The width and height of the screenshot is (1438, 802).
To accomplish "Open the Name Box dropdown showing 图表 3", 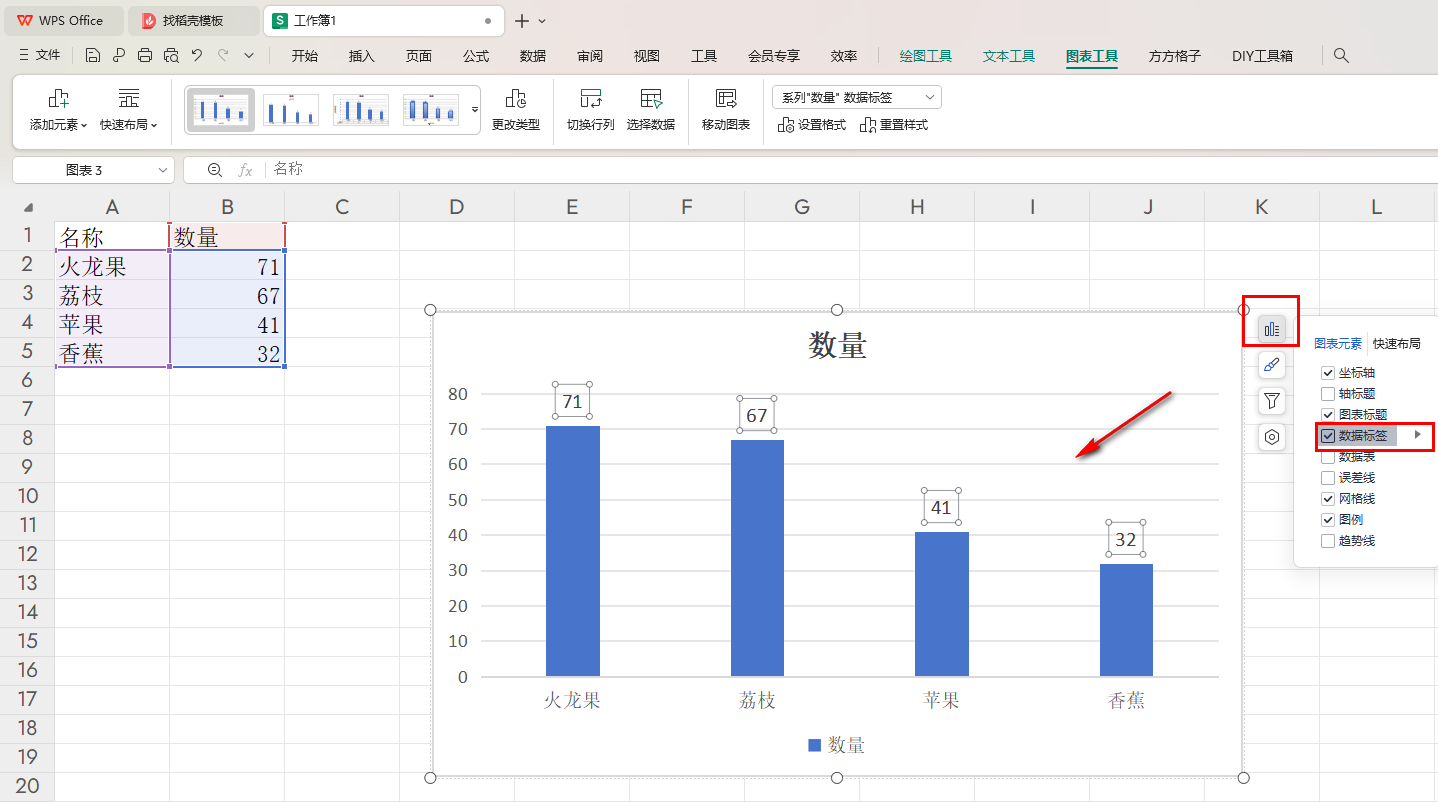I will [163, 171].
